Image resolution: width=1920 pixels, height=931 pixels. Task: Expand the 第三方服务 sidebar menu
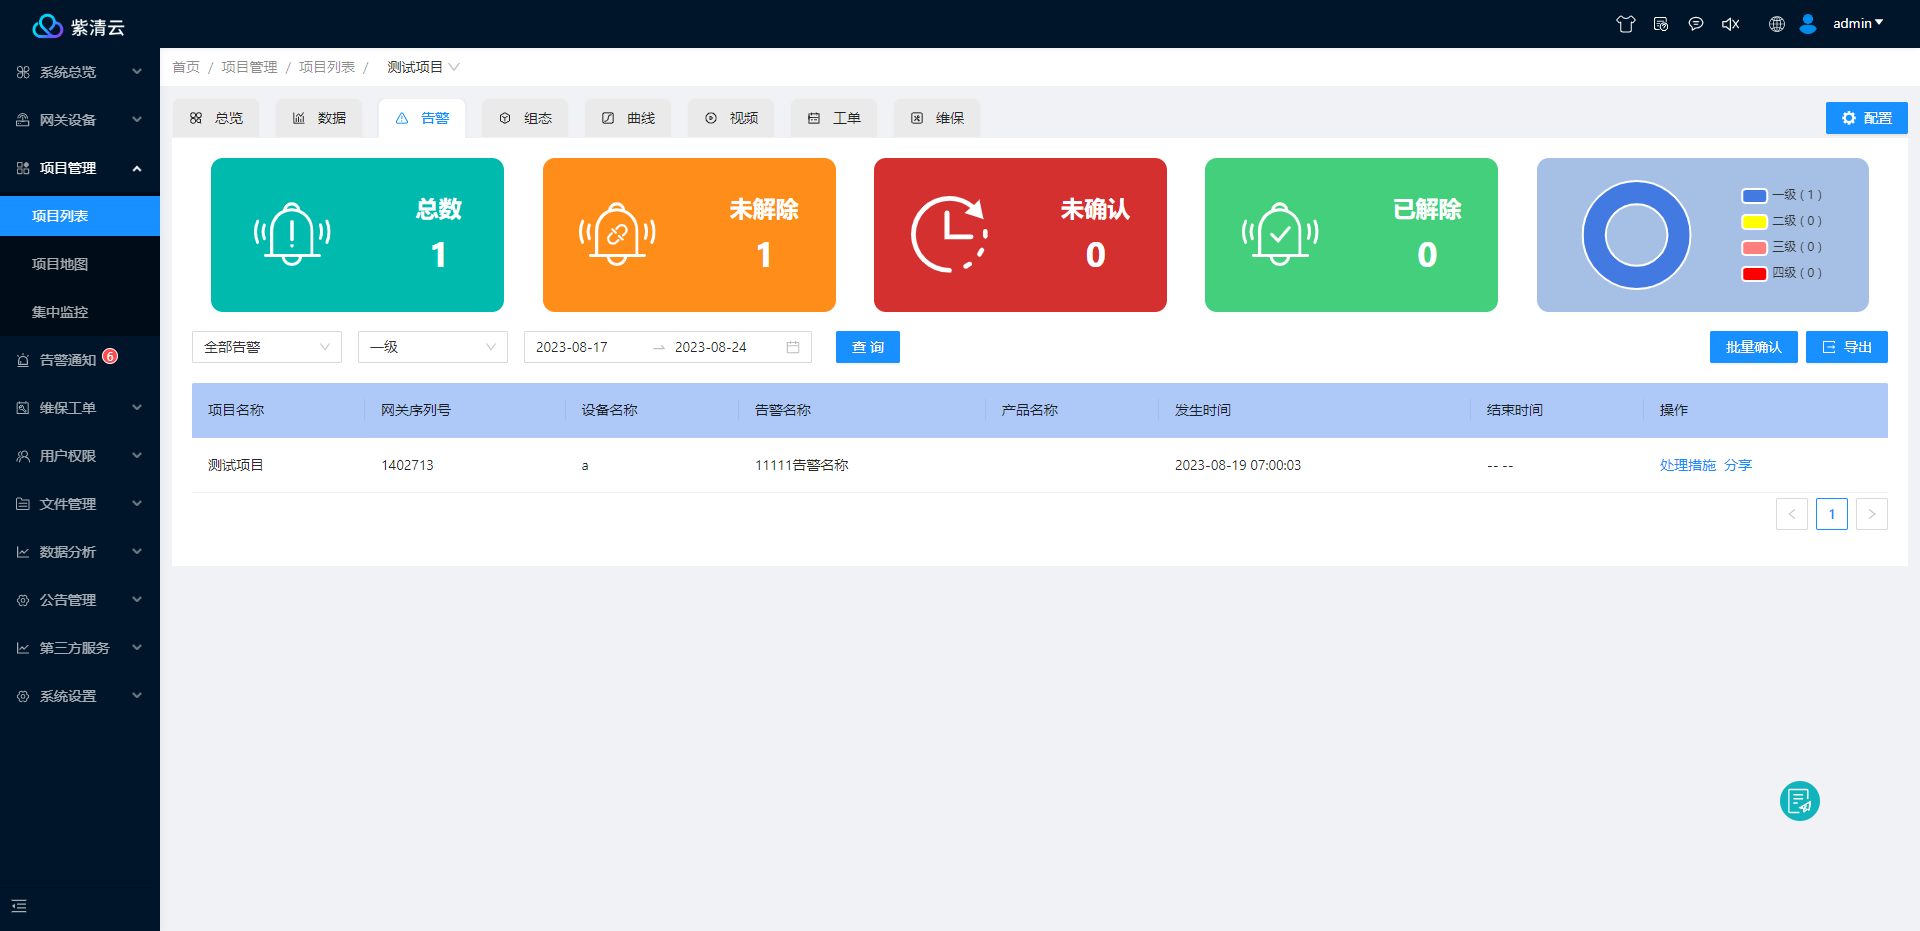(80, 648)
